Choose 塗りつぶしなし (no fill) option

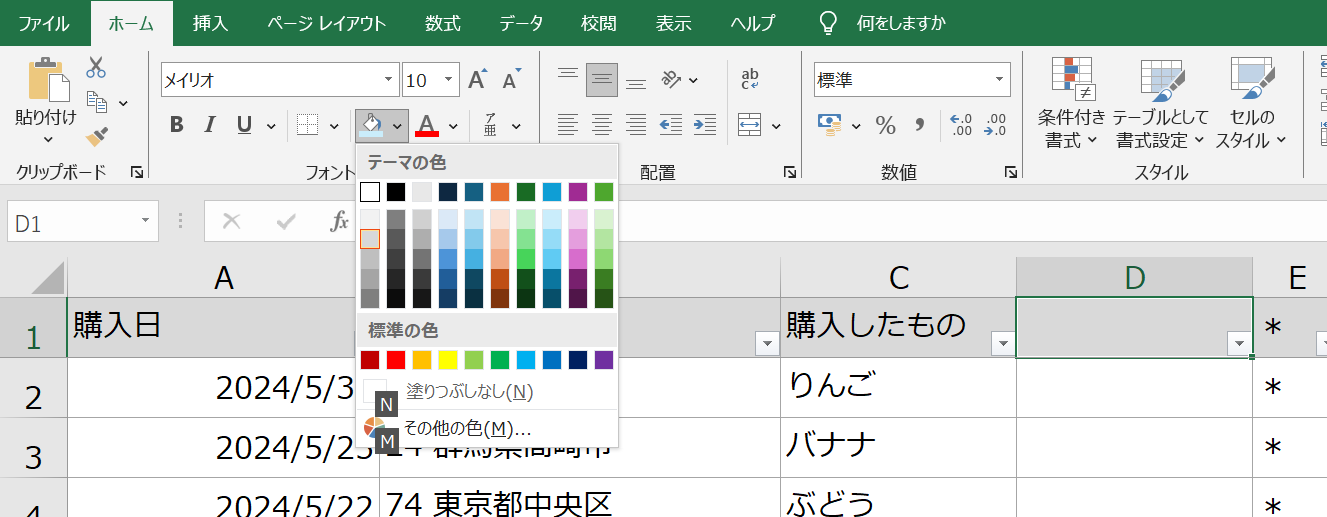(x=488, y=392)
